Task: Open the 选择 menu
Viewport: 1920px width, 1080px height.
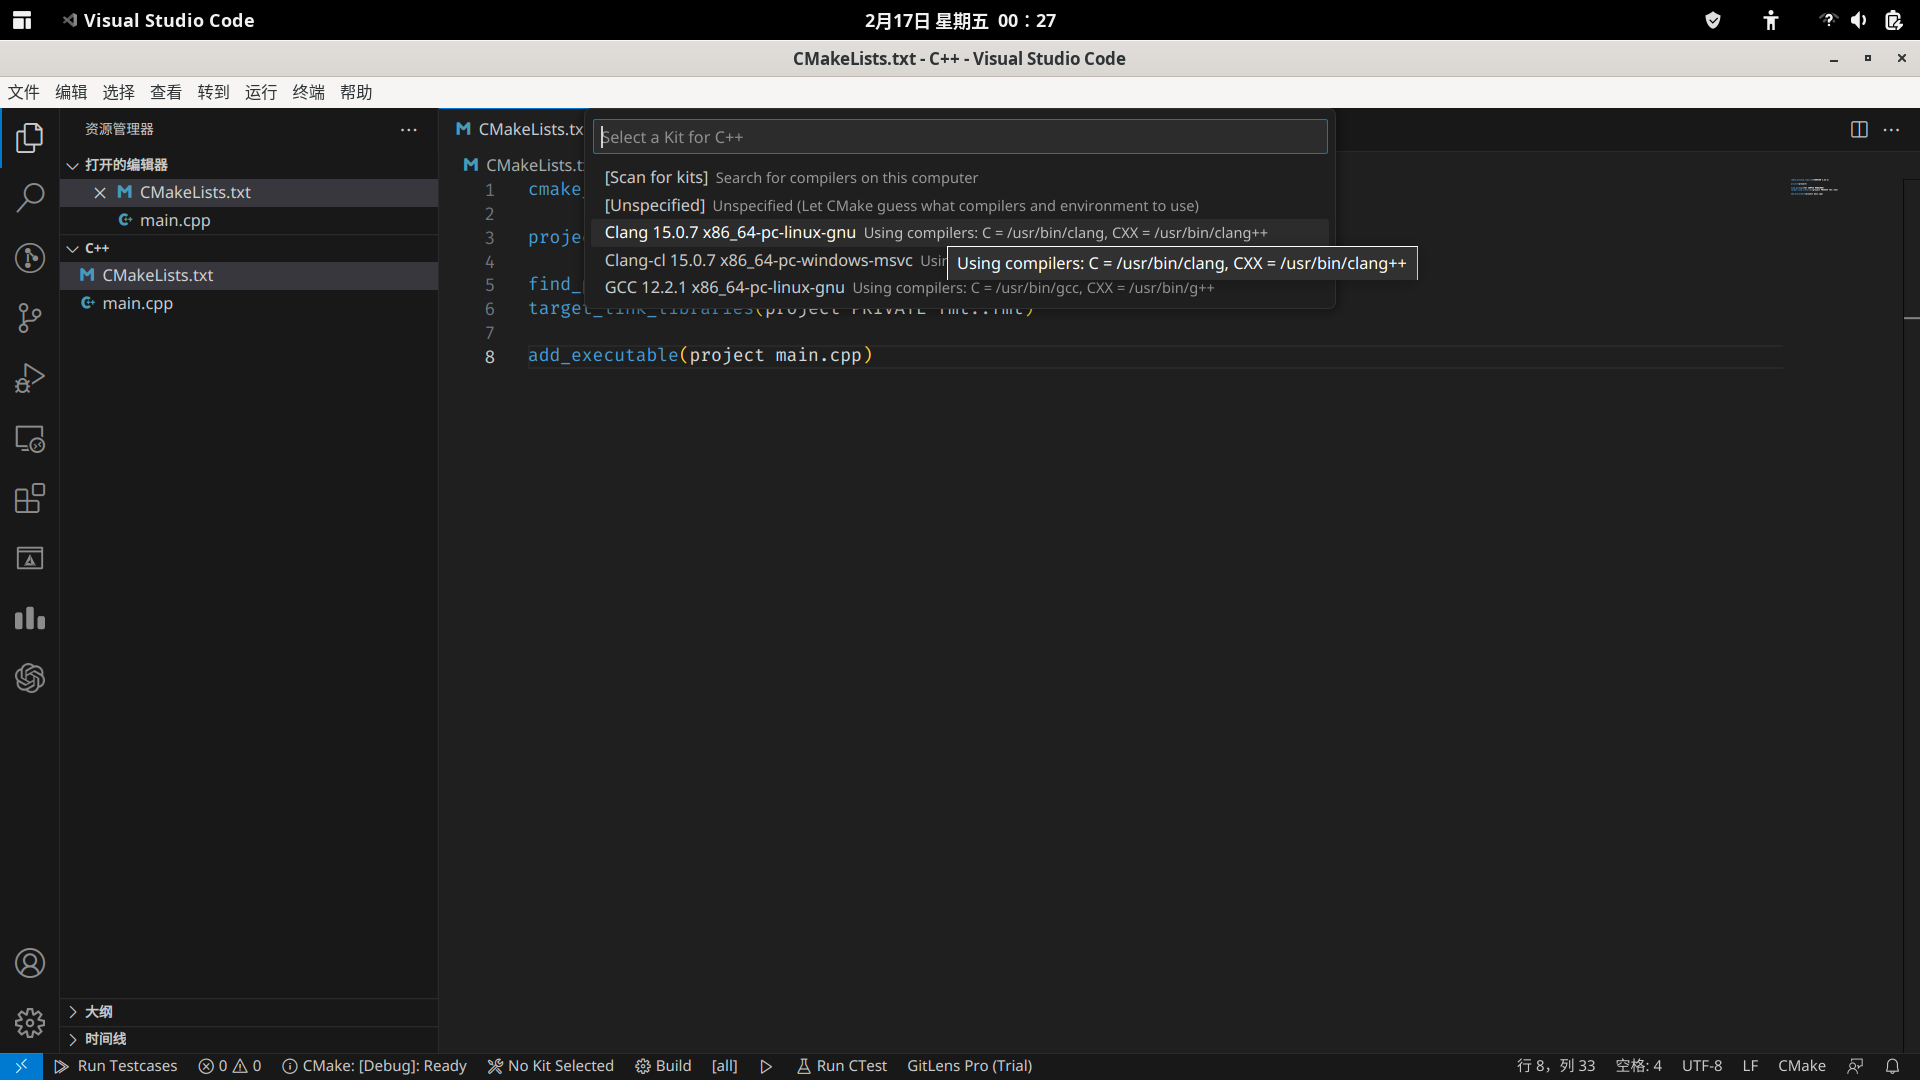Action: point(118,92)
